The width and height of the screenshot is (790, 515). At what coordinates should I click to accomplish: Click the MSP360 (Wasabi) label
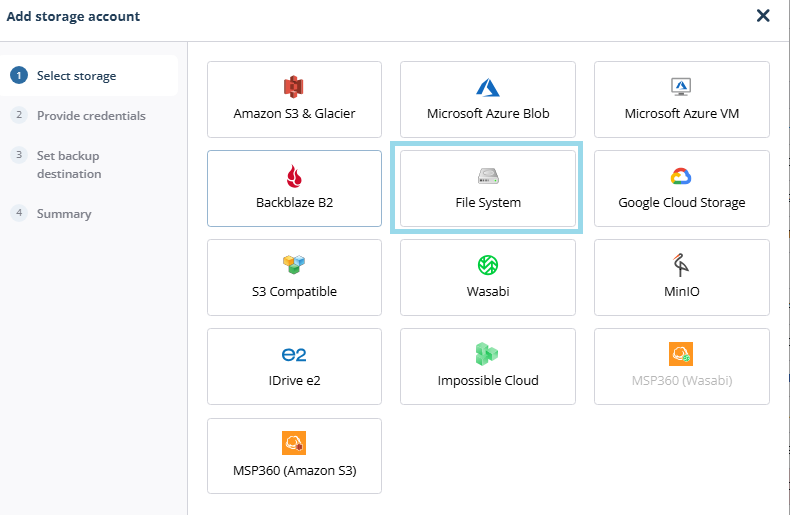682,380
